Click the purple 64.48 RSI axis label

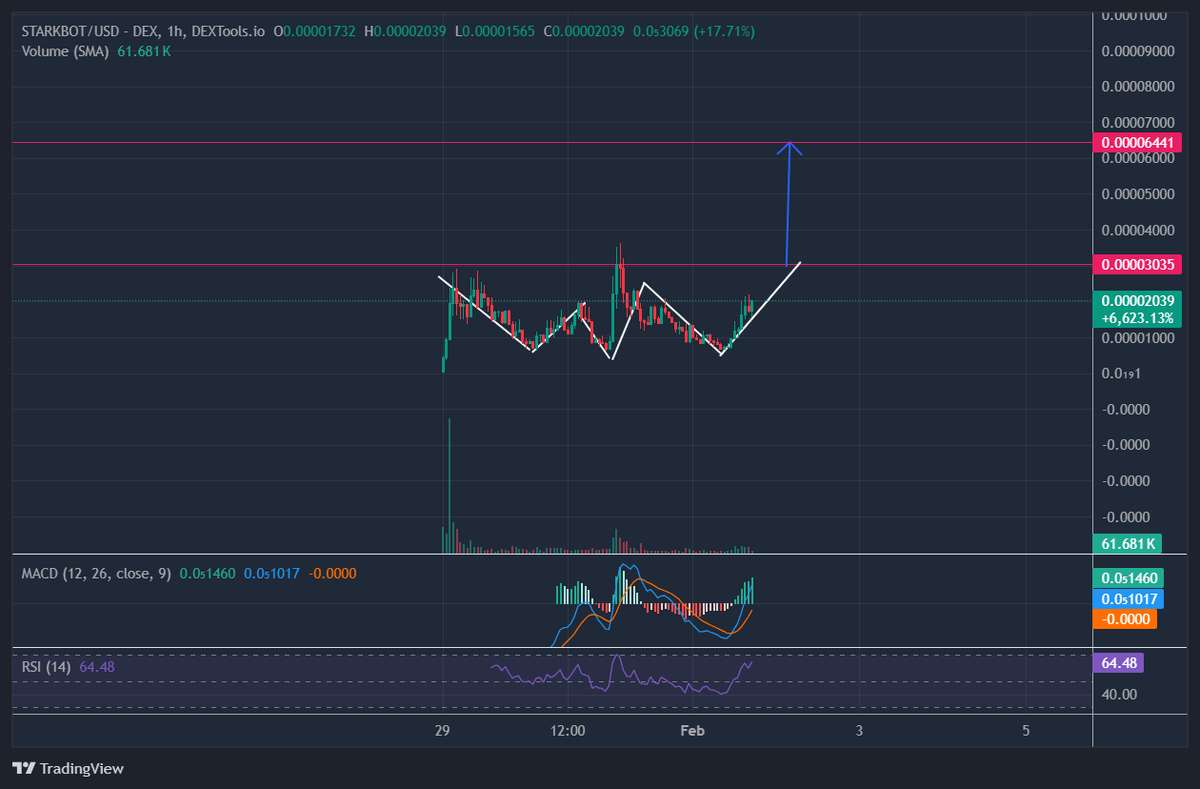[1120, 663]
